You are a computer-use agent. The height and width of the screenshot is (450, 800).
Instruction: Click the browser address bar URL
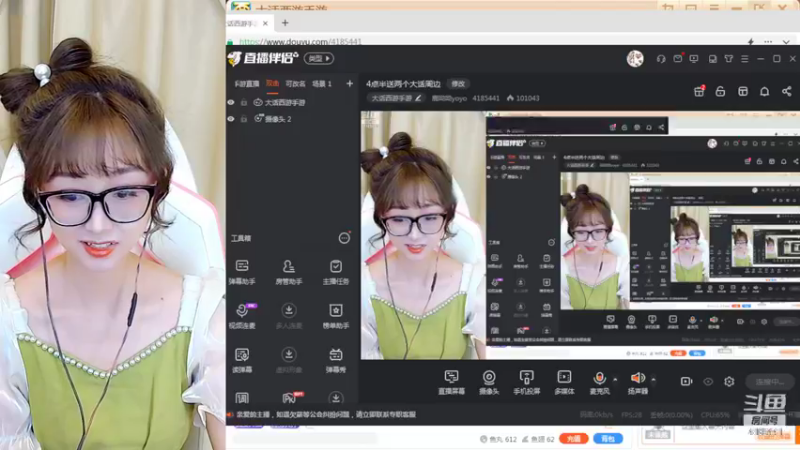tap(300, 41)
